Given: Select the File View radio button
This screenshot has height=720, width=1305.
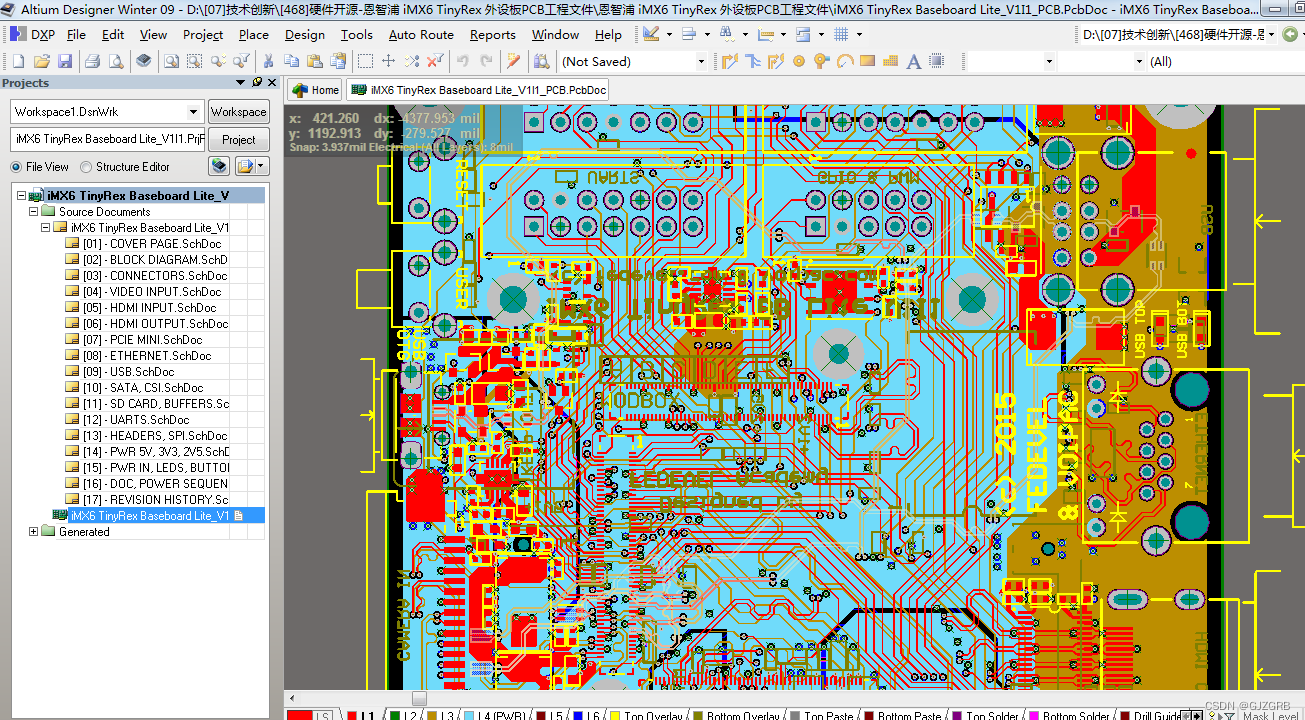Looking at the screenshot, I should click(17, 166).
